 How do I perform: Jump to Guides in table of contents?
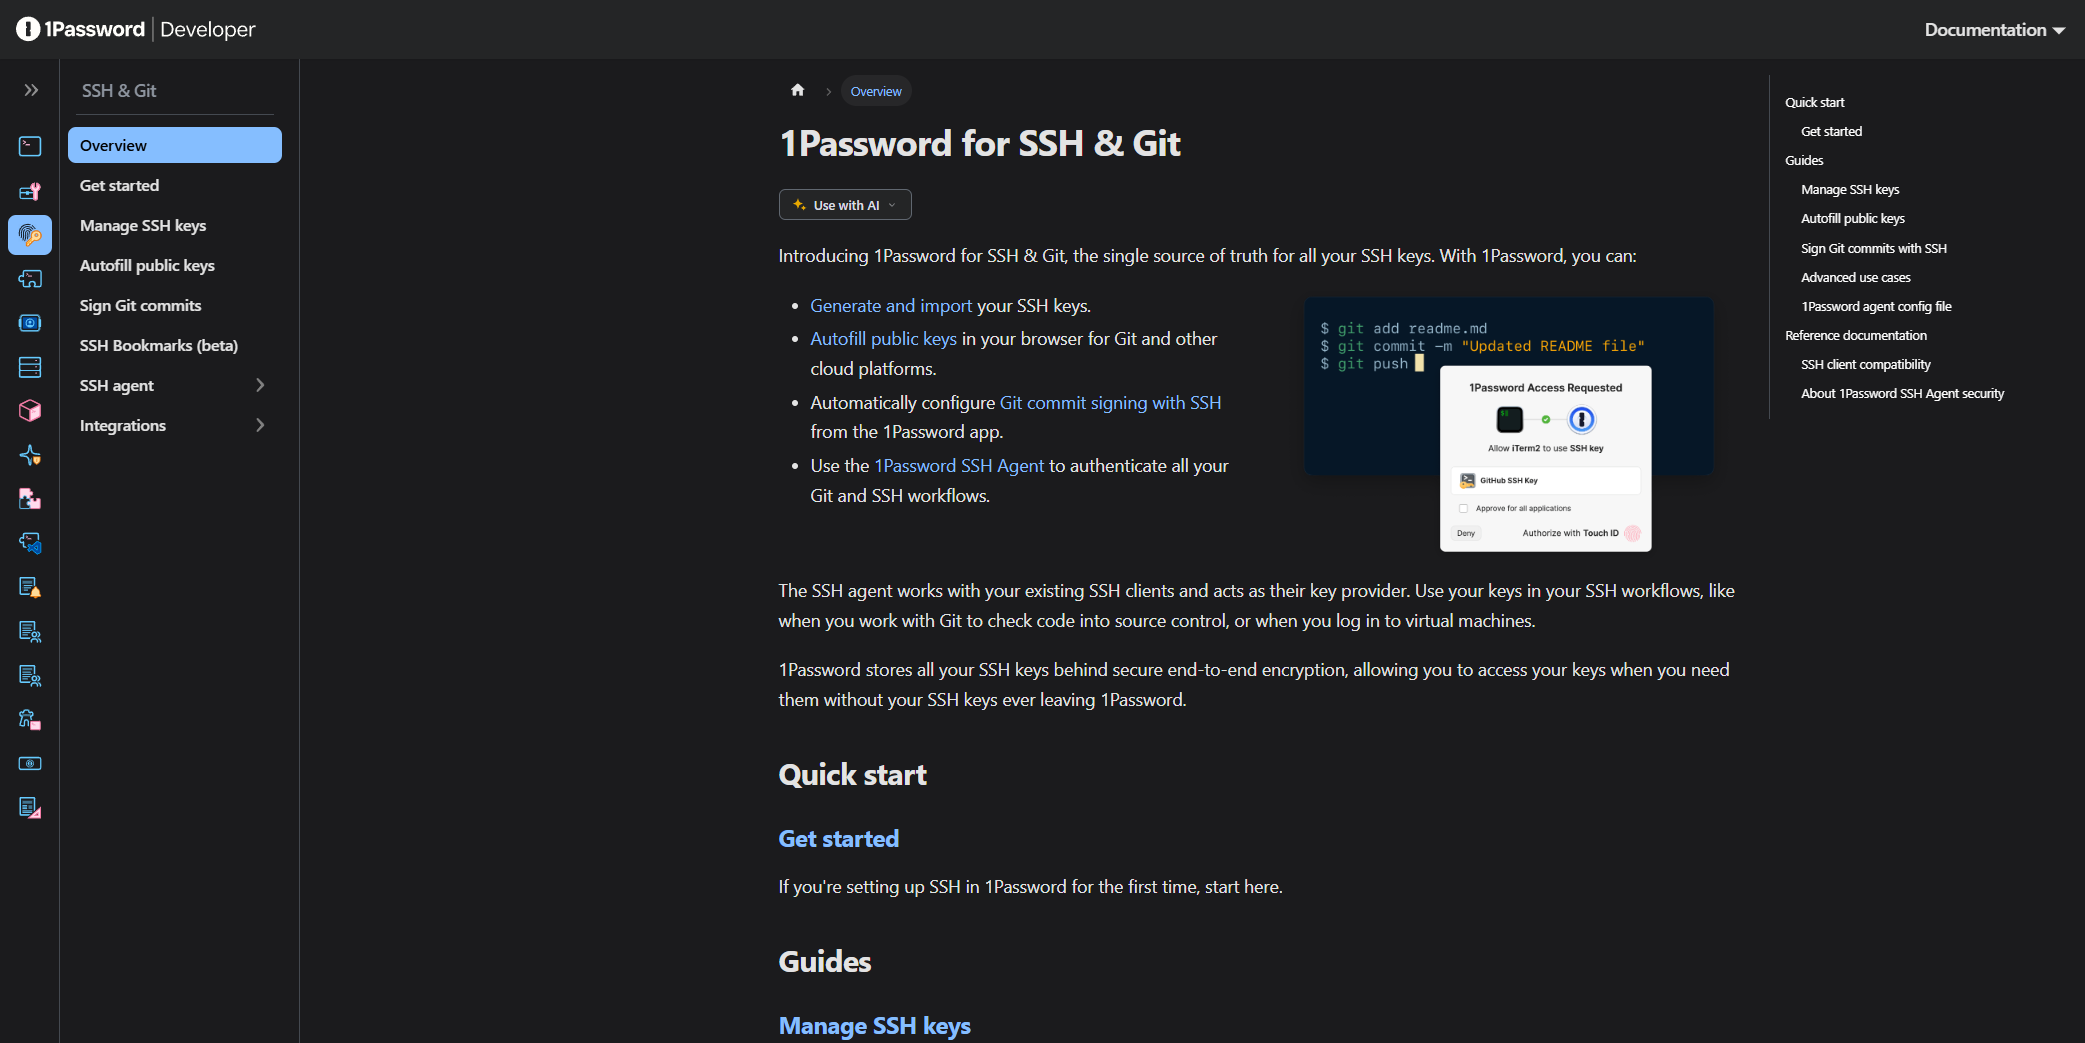tap(1804, 160)
